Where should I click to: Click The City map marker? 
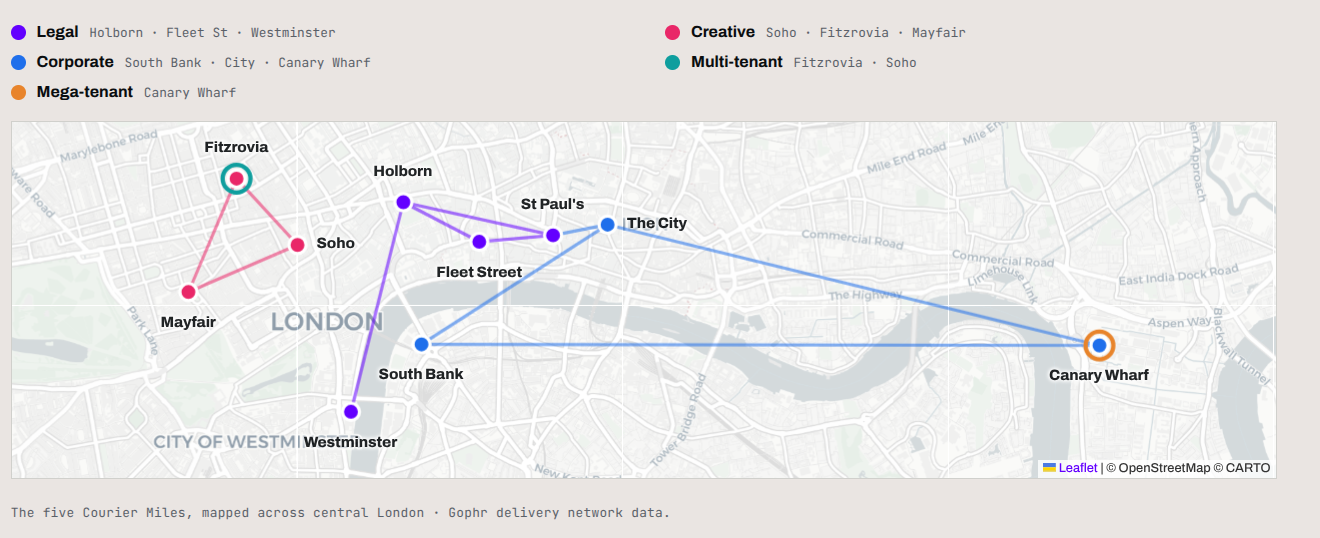[607, 224]
